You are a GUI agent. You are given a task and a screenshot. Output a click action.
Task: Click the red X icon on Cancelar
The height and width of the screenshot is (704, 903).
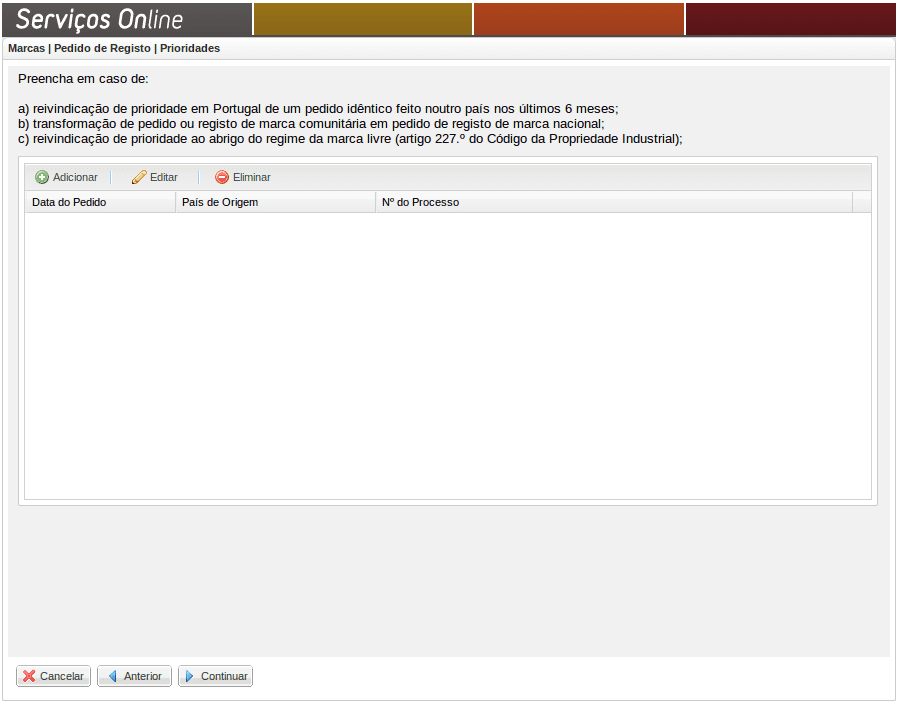coord(29,676)
